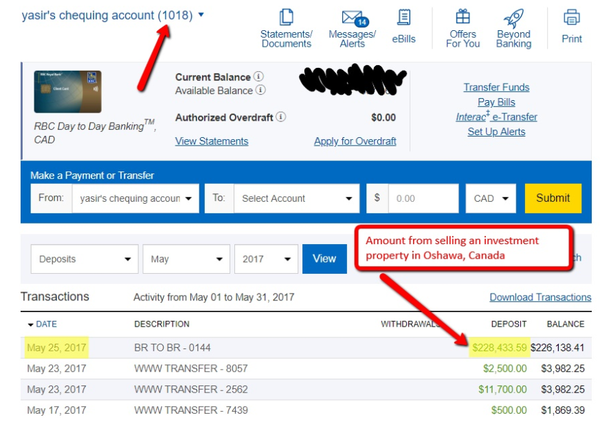Click info icon beside Authorized Overdraft
The height and width of the screenshot is (426, 600).
[x=281, y=117]
